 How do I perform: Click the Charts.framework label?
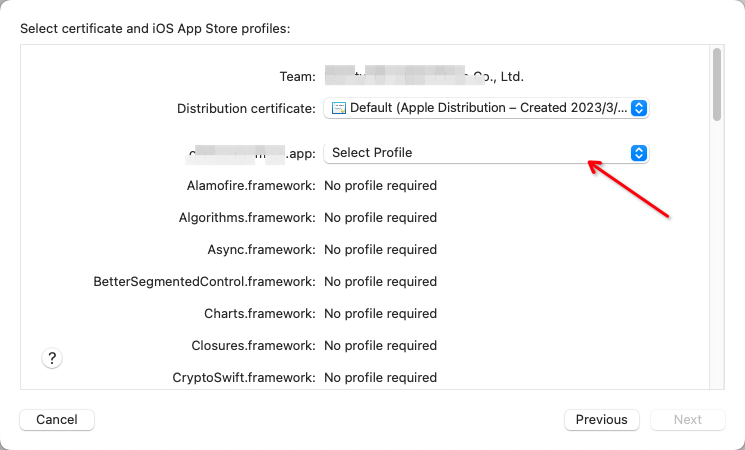click(260, 314)
